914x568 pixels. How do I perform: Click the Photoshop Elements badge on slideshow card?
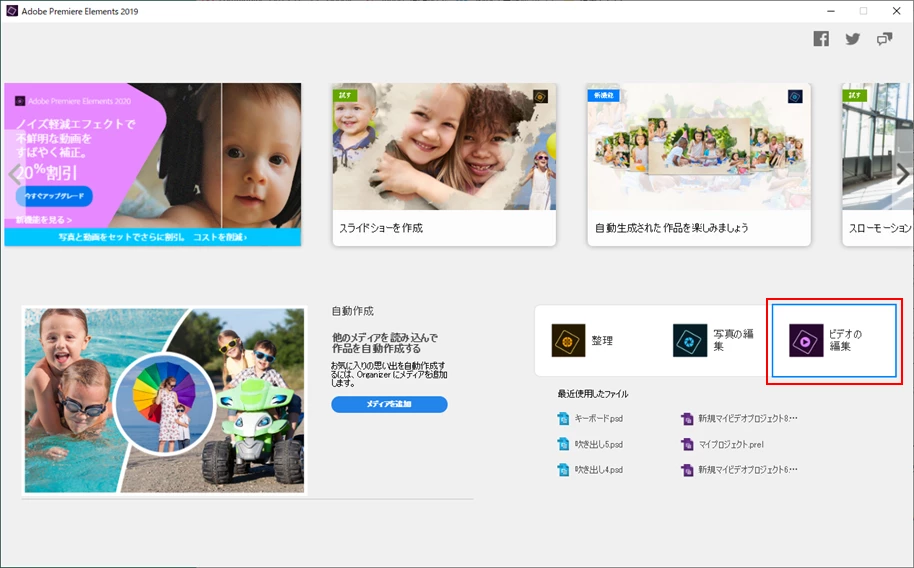tap(540, 96)
